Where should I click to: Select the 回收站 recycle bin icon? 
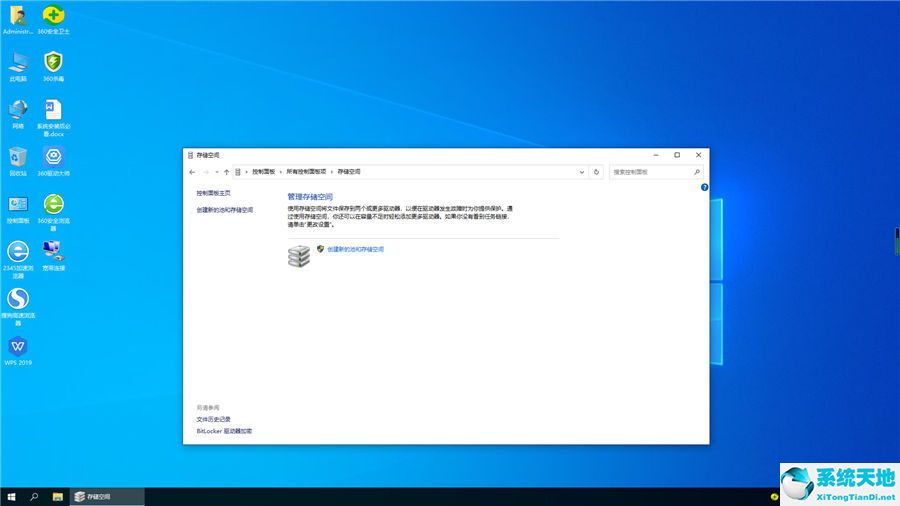click(18, 157)
